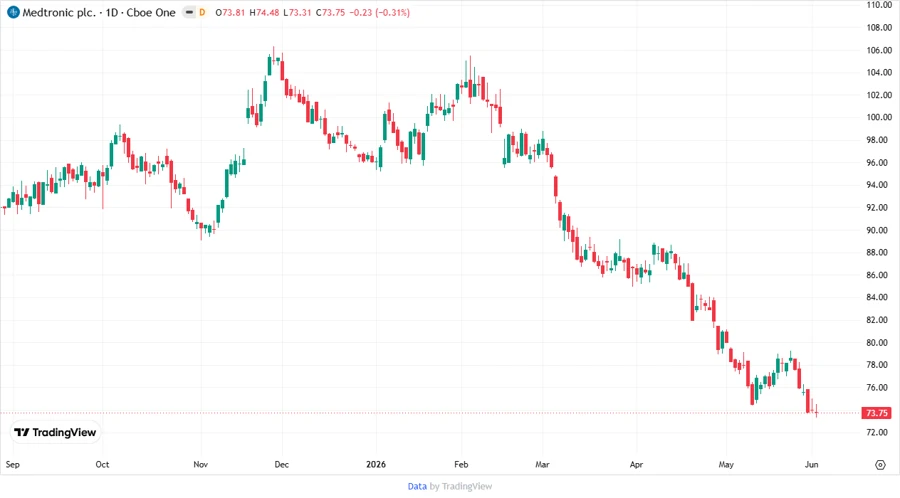Click the 84.00 price axis label
The image size is (900, 498).
pyautogui.click(x=879, y=297)
